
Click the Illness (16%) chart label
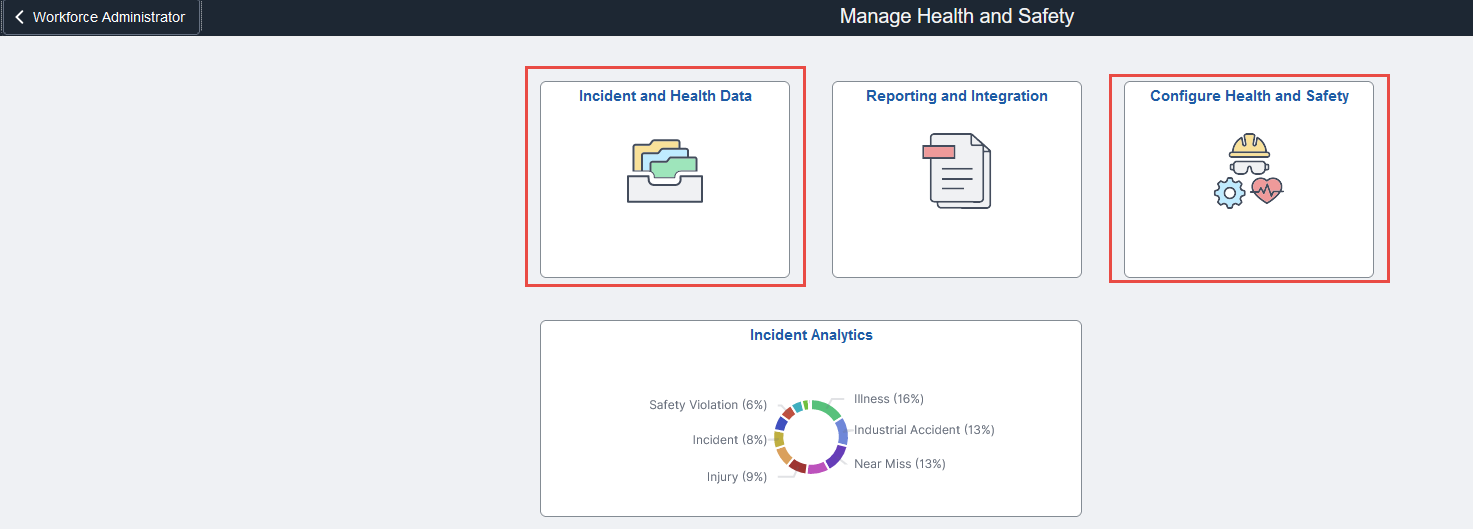point(889,399)
